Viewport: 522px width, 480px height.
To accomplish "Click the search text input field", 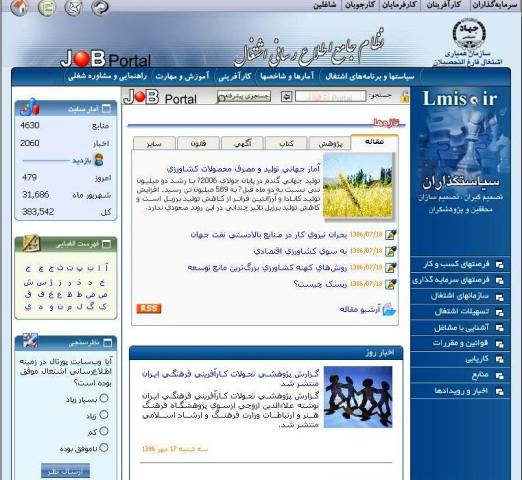I will pos(330,97).
